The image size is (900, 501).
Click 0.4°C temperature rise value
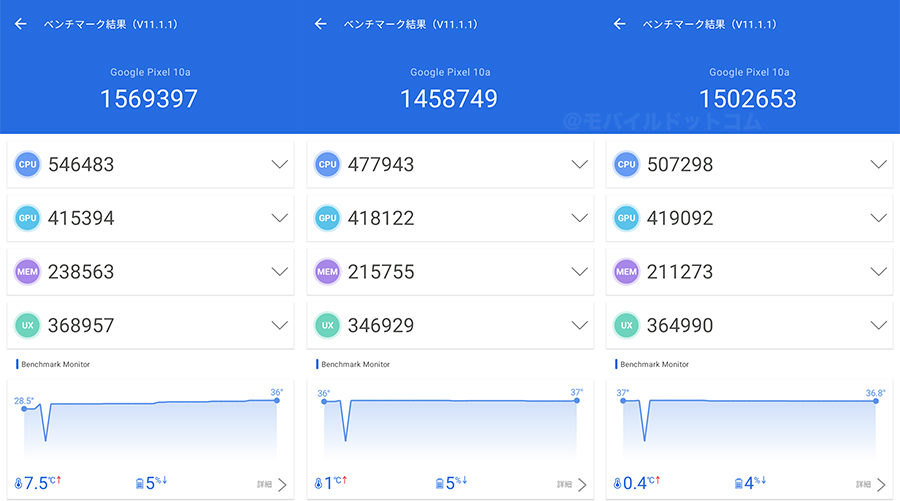point(642,483)
